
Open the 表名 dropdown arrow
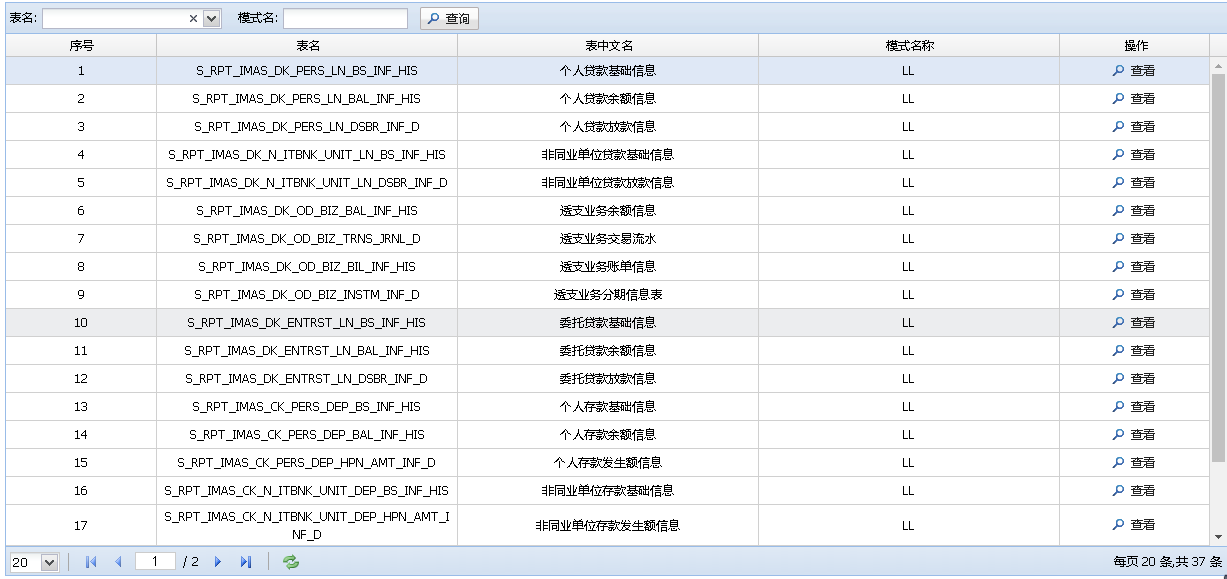click(x=211, y=19)
